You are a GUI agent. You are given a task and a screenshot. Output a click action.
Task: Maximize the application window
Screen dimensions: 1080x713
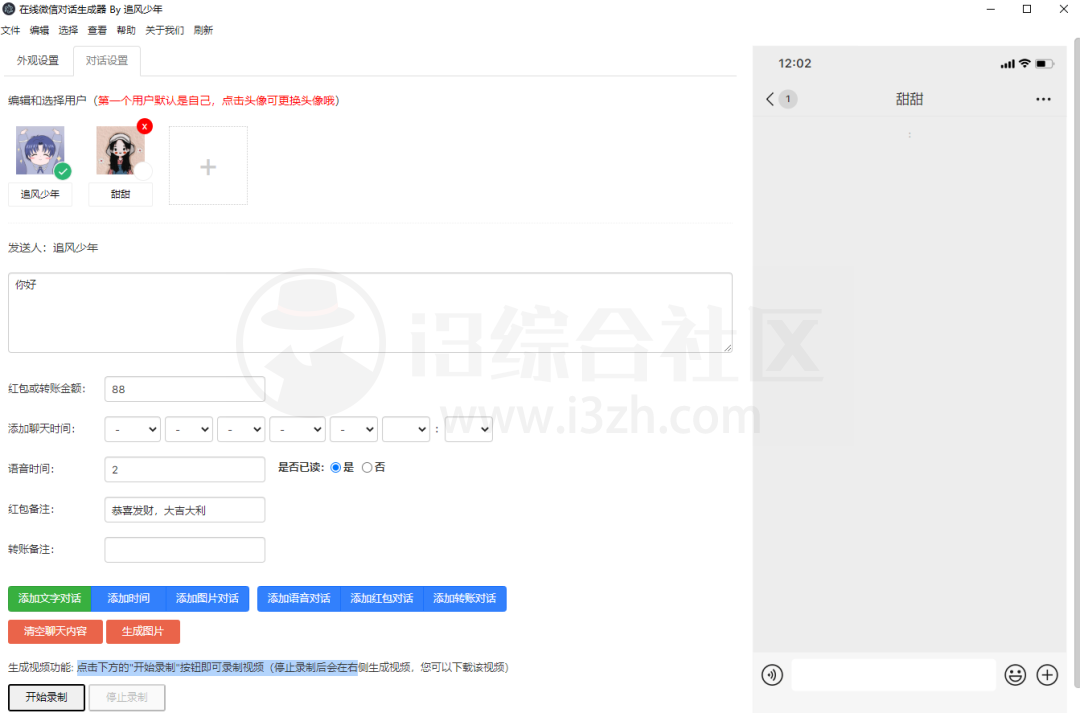point(1027,9)
